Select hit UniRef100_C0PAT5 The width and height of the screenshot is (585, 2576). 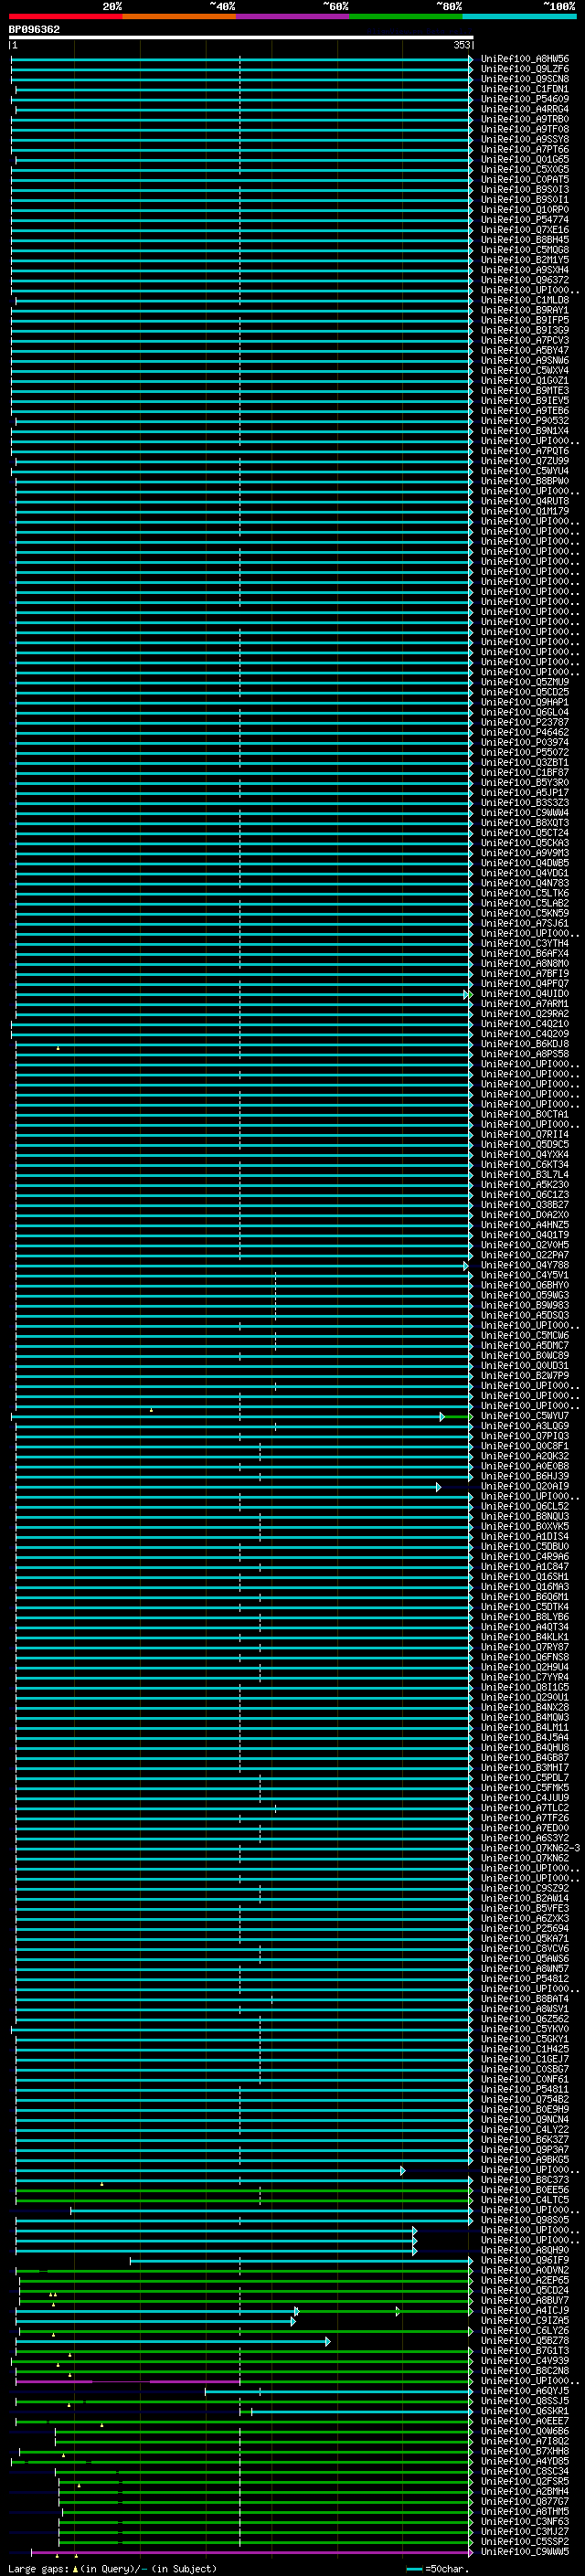pyautogui.click(x=525, y=179)
